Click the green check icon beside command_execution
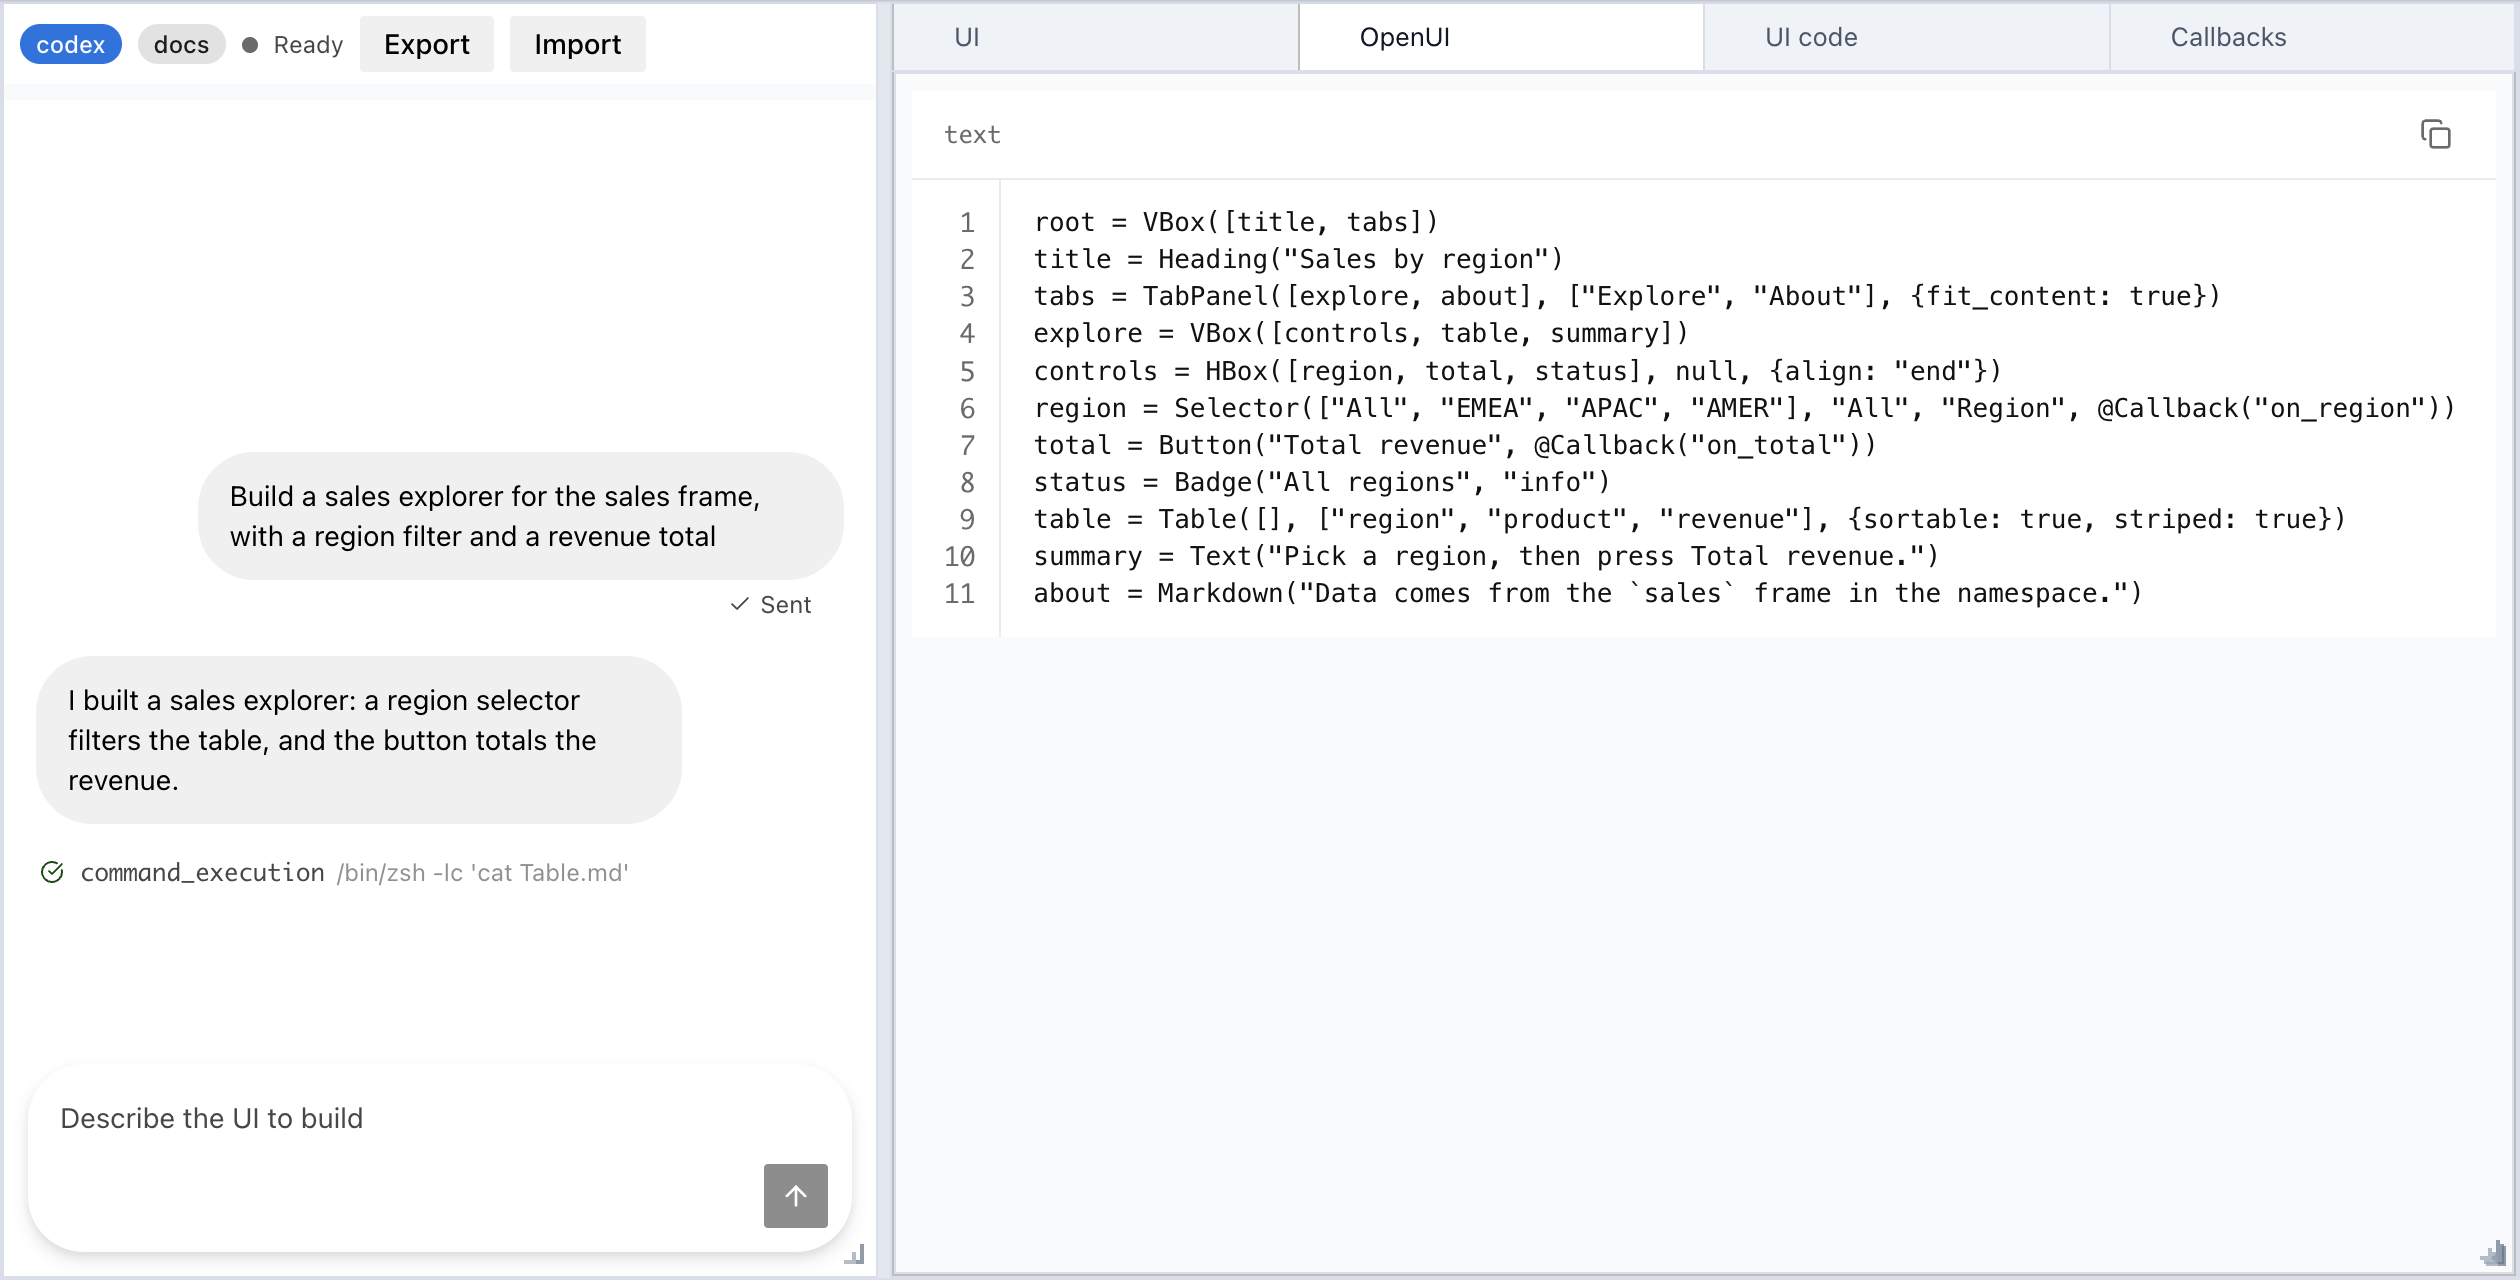Viewport: 2520px width, 1280px height. tap(52, 872)
